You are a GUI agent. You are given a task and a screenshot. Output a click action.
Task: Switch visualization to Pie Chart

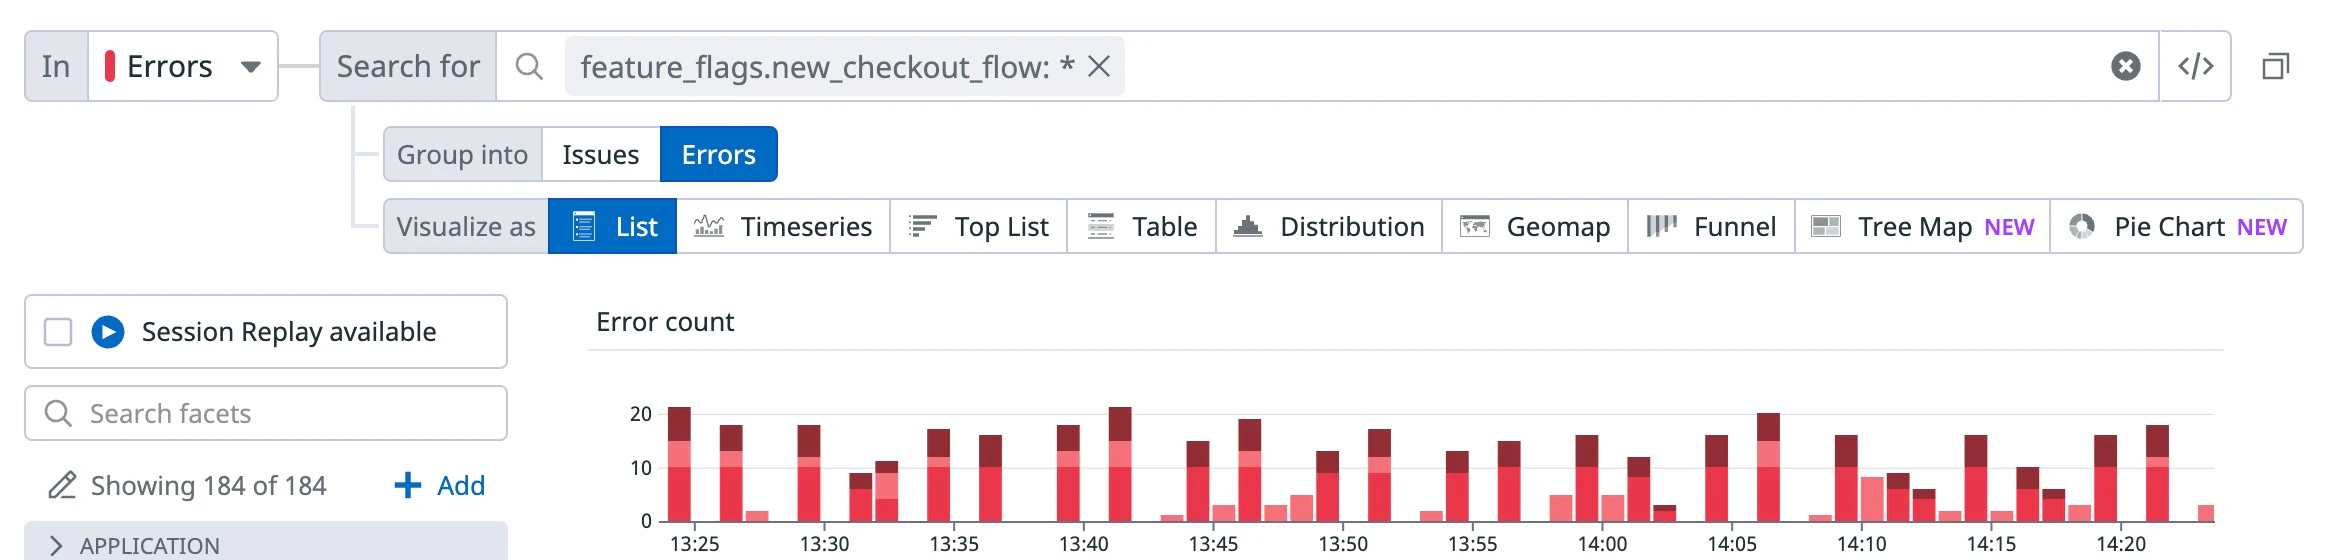[2177, 227]
